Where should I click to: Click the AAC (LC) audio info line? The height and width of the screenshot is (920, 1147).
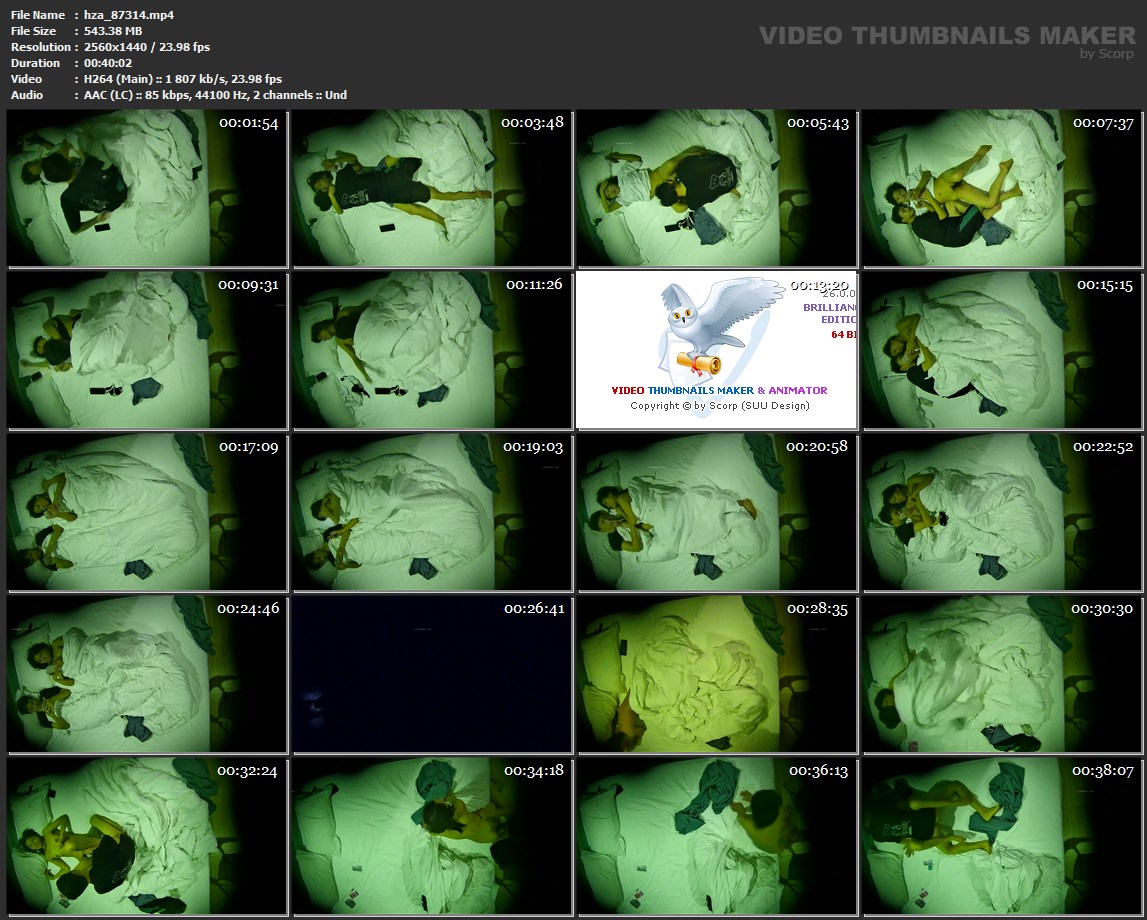[215, 95]
